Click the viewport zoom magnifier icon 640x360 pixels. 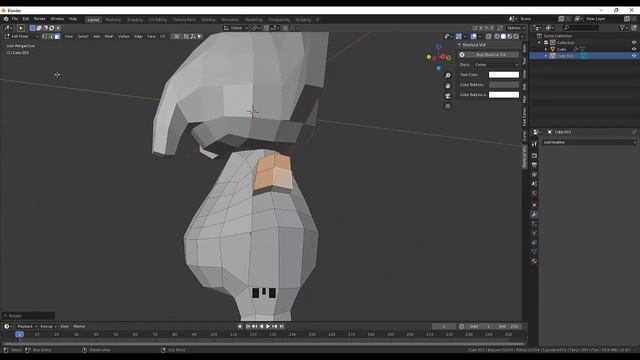click(448, 76)
